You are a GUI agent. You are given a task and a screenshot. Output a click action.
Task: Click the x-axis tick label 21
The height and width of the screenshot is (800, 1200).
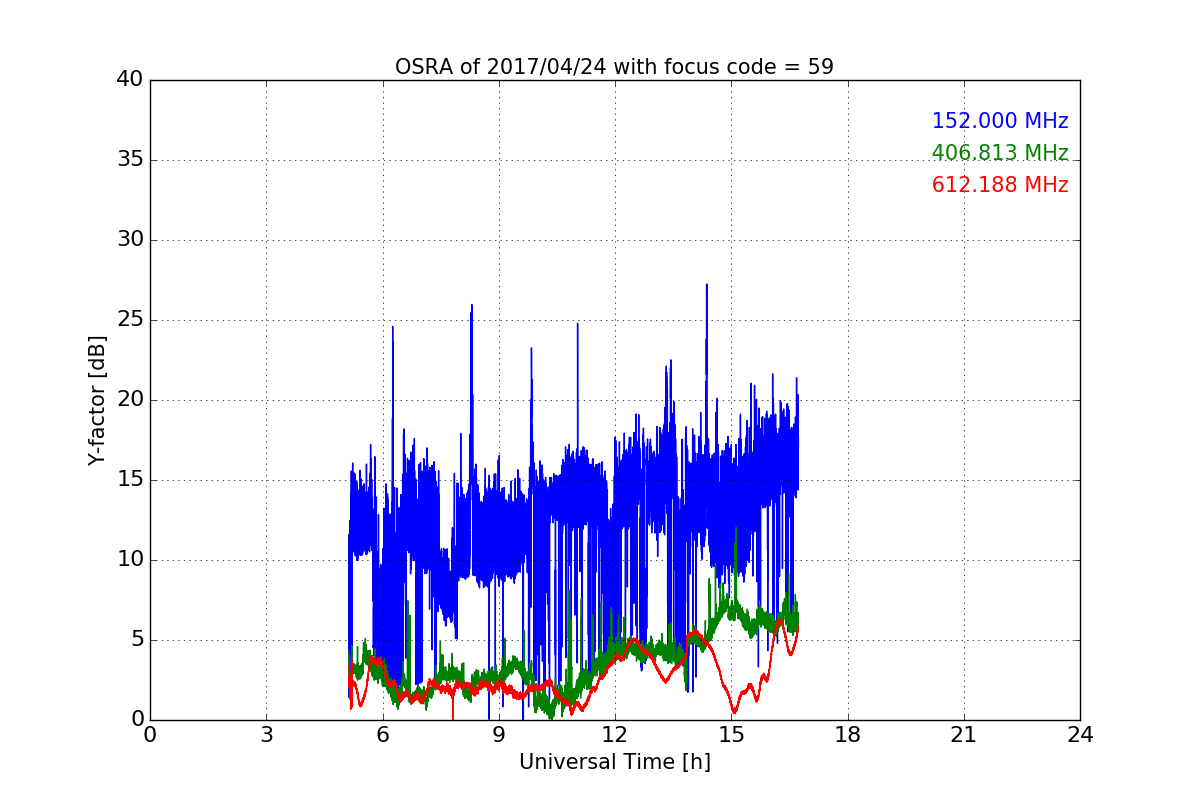tap(964, 735)
